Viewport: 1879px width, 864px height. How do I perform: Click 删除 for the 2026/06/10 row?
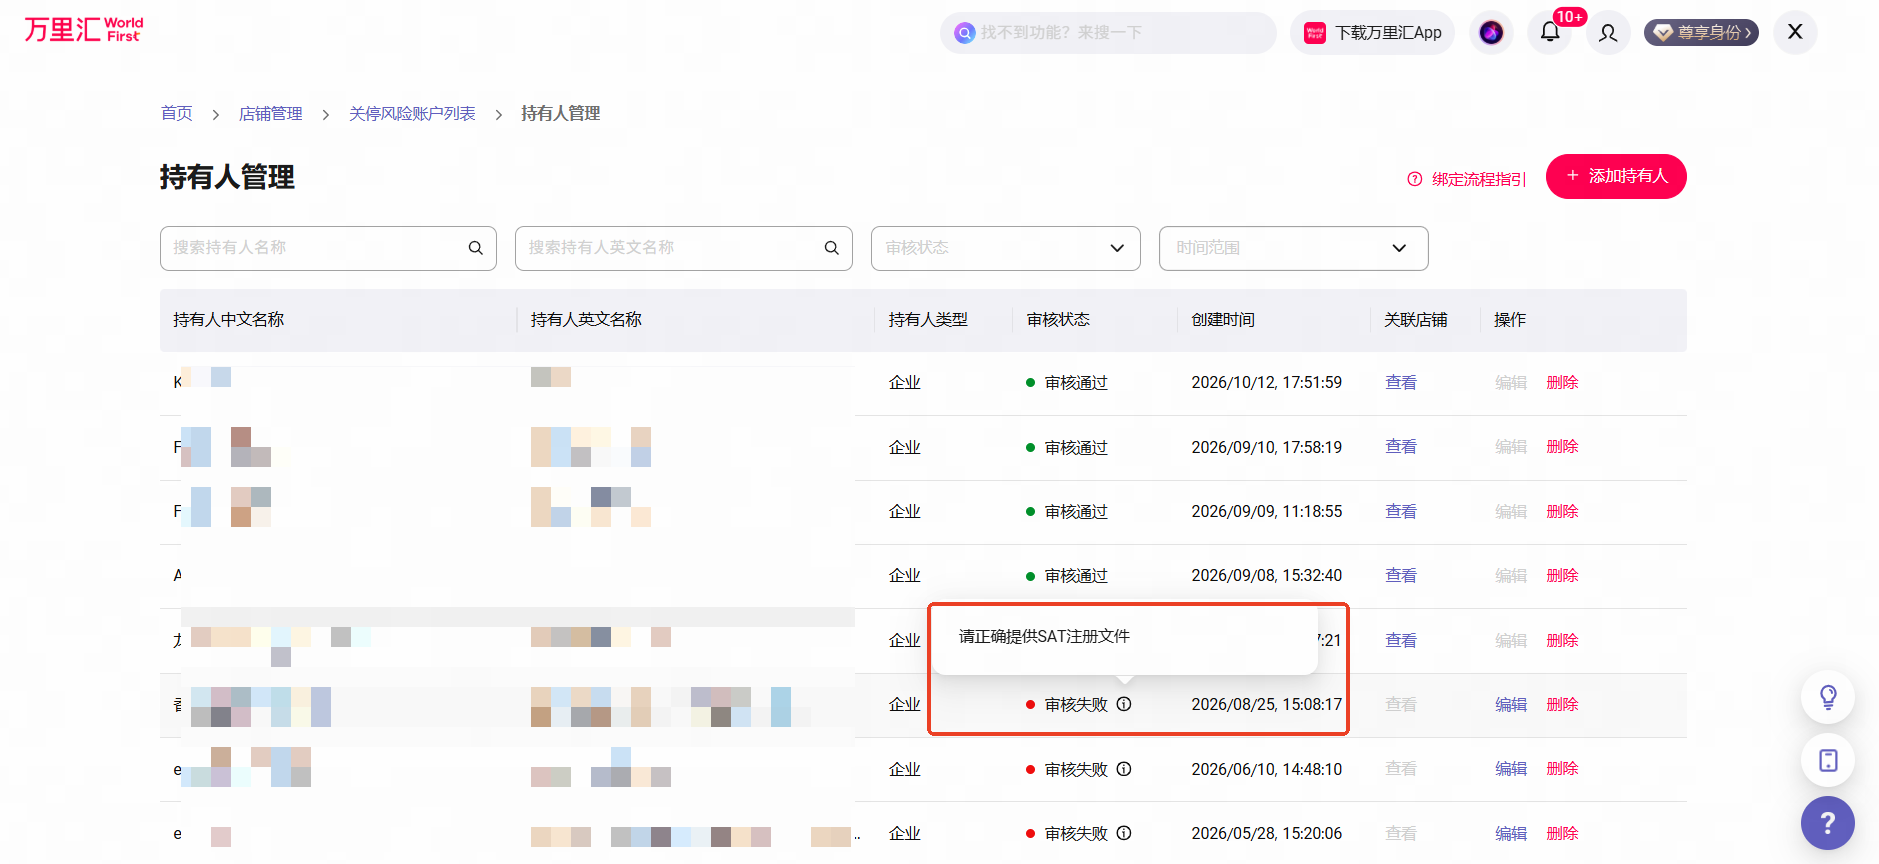pyautogui.click(x=1562, y=769)
